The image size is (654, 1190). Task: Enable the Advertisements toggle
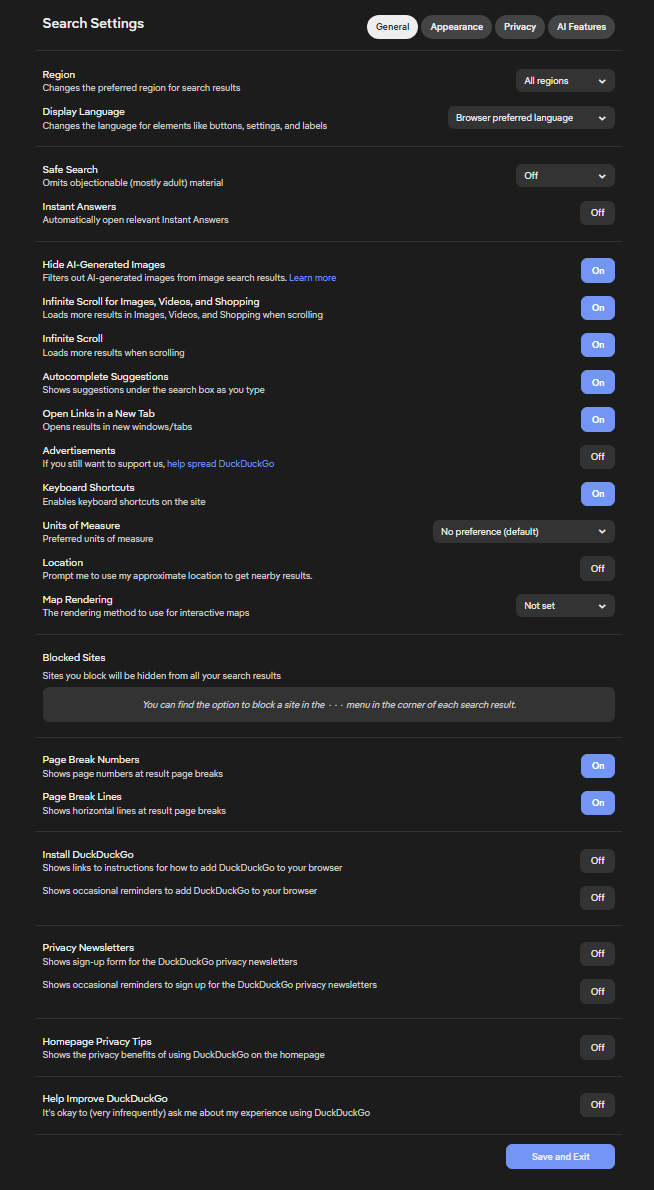coord(597,457)
